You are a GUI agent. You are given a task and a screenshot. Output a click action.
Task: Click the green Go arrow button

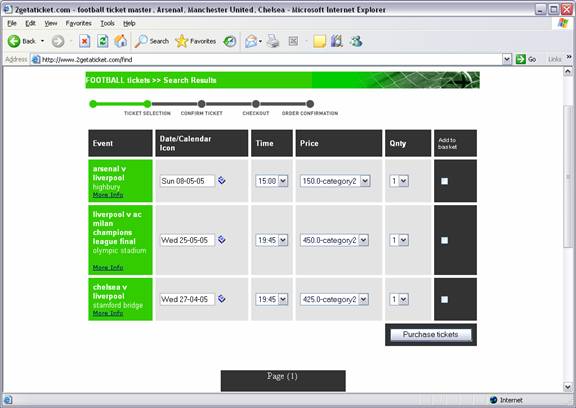coord(521,59)
